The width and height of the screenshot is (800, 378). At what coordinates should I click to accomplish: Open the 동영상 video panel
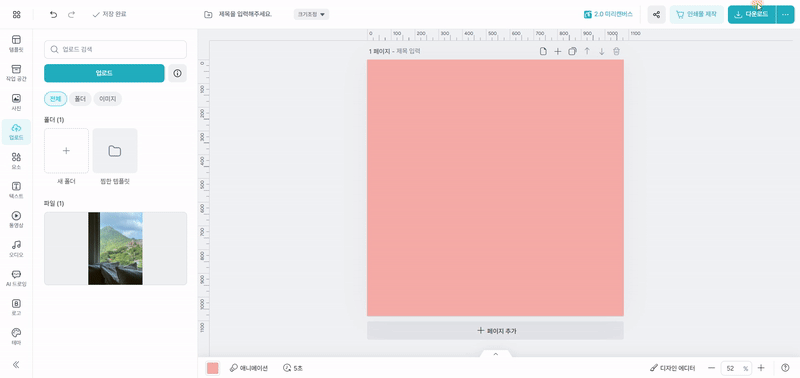(x=16, y=220)
